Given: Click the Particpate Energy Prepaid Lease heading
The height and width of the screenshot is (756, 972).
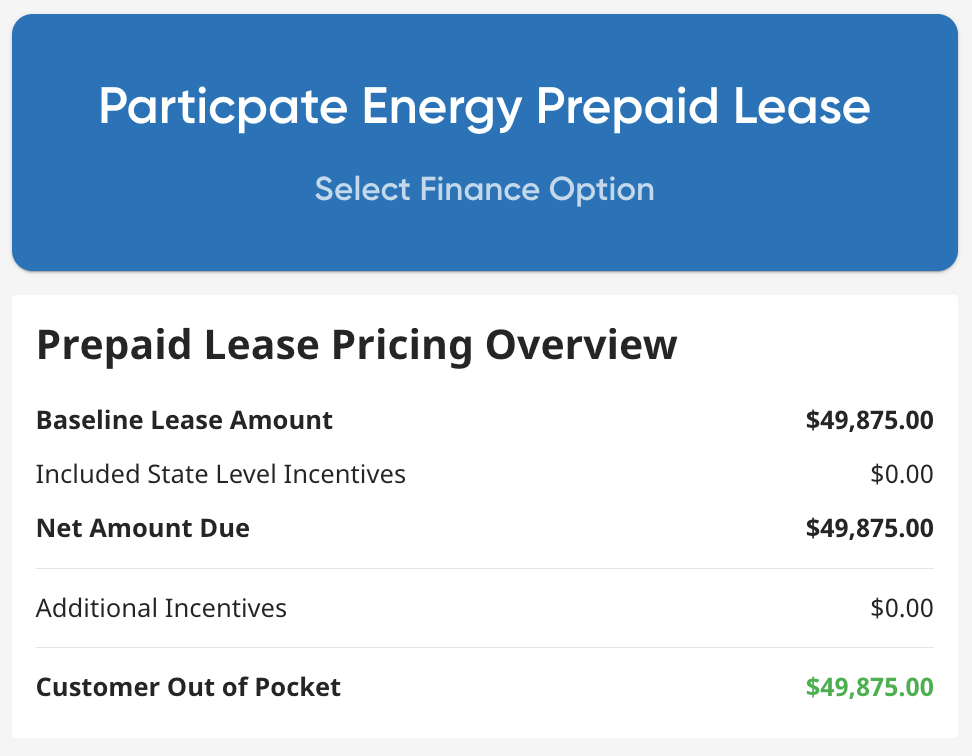Looking at the screenshot, I should 484,106.
